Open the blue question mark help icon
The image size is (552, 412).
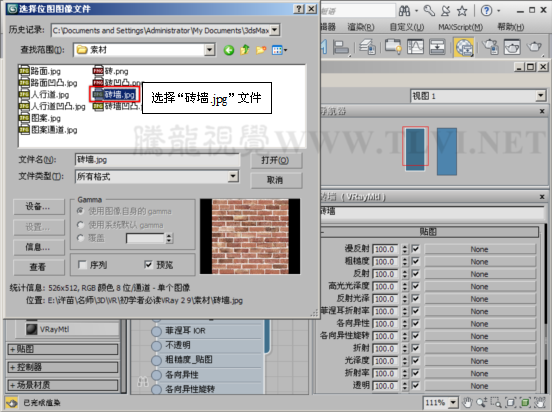(x=487, y=11)
